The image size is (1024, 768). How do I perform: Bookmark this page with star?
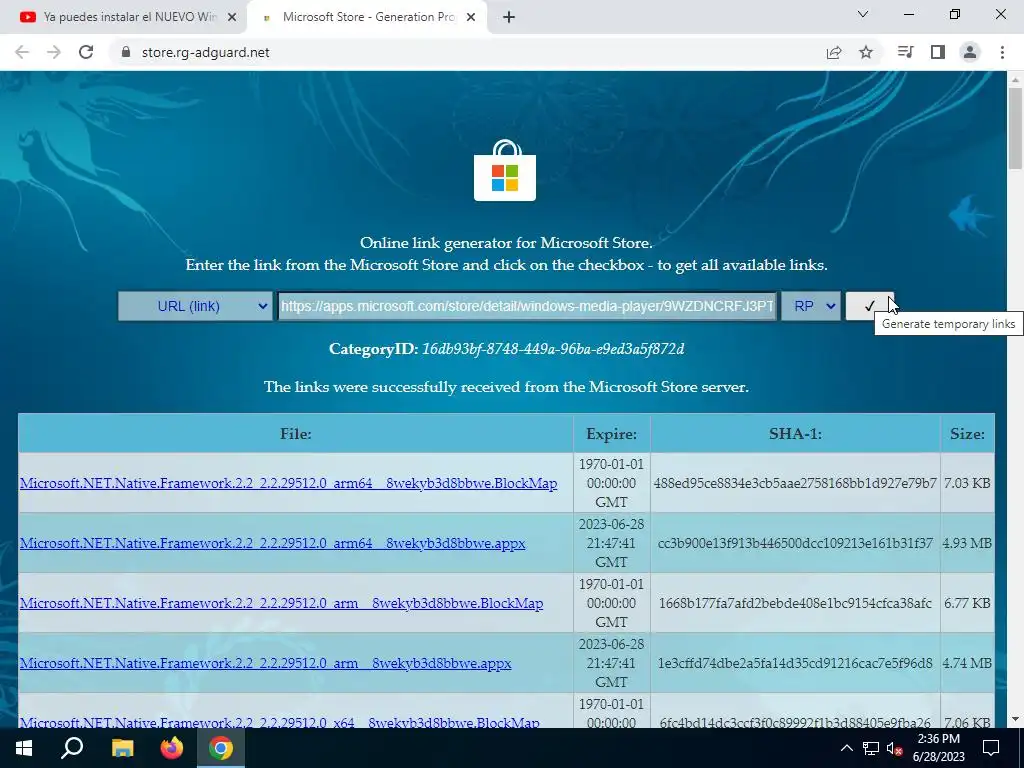(x=866, y=52)
